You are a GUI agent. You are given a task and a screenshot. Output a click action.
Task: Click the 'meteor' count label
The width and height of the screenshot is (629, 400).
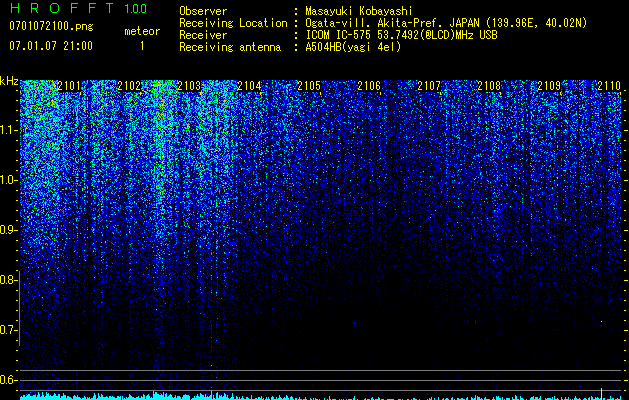[142, 31]
